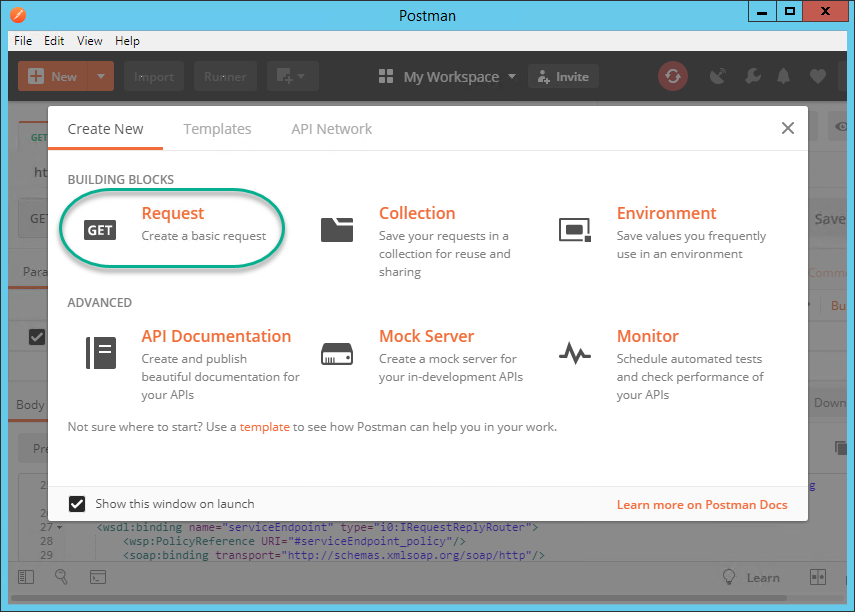Click the API Documentation heading
The height and width of the screenshot is (612, 855).
click(216, 336)
